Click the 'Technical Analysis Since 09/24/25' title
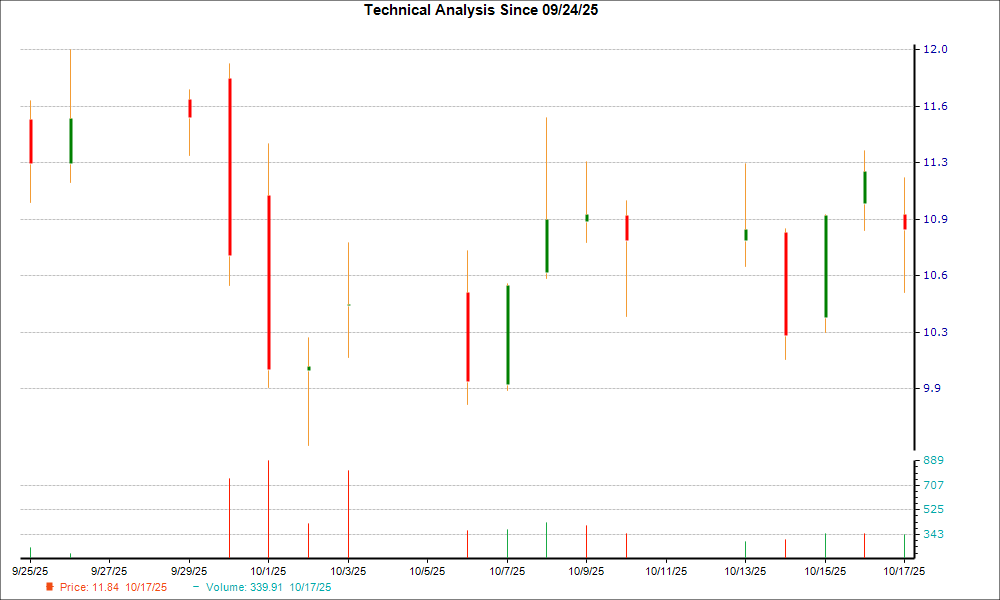The width and height of the screenshot is (1000, 600). pos(488,10)
